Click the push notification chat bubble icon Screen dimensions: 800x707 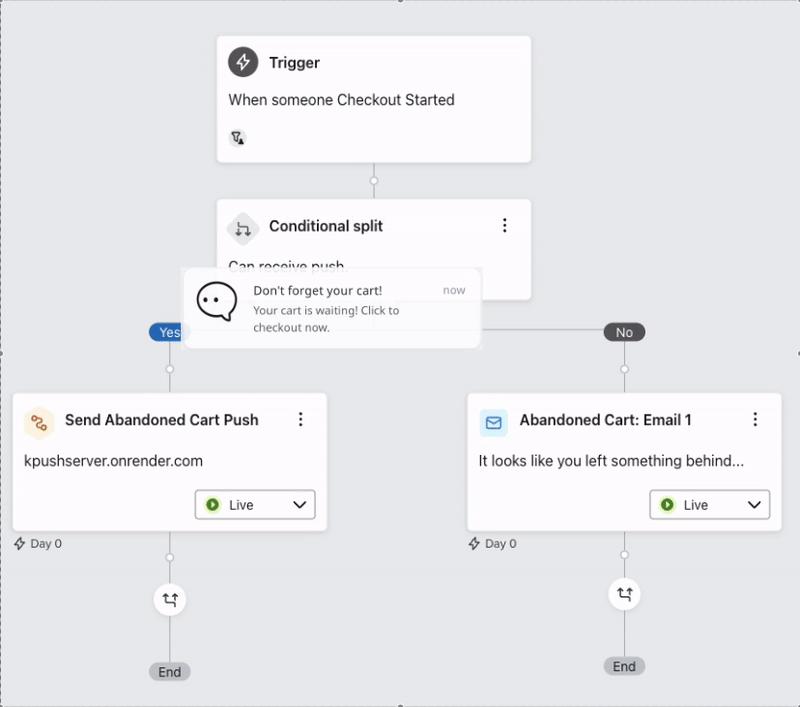pyautogui.click(x=216, y=301)
